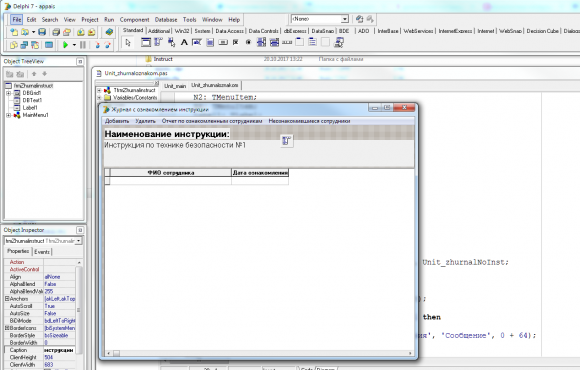Click the Trace Into debug icon
Screen dimensions: 580x370
(97, 45)
